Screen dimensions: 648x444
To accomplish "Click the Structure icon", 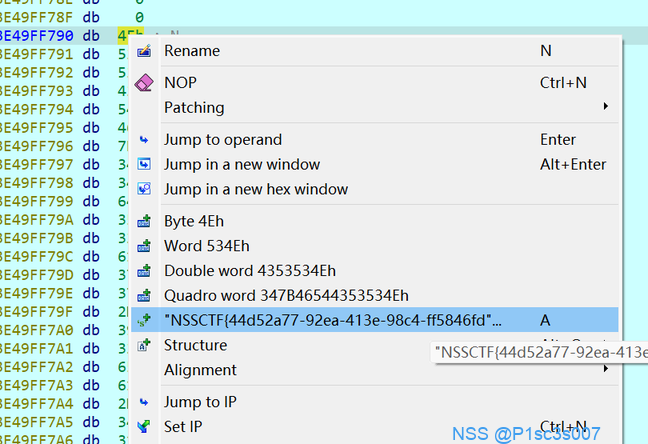I will click(144, 345).
